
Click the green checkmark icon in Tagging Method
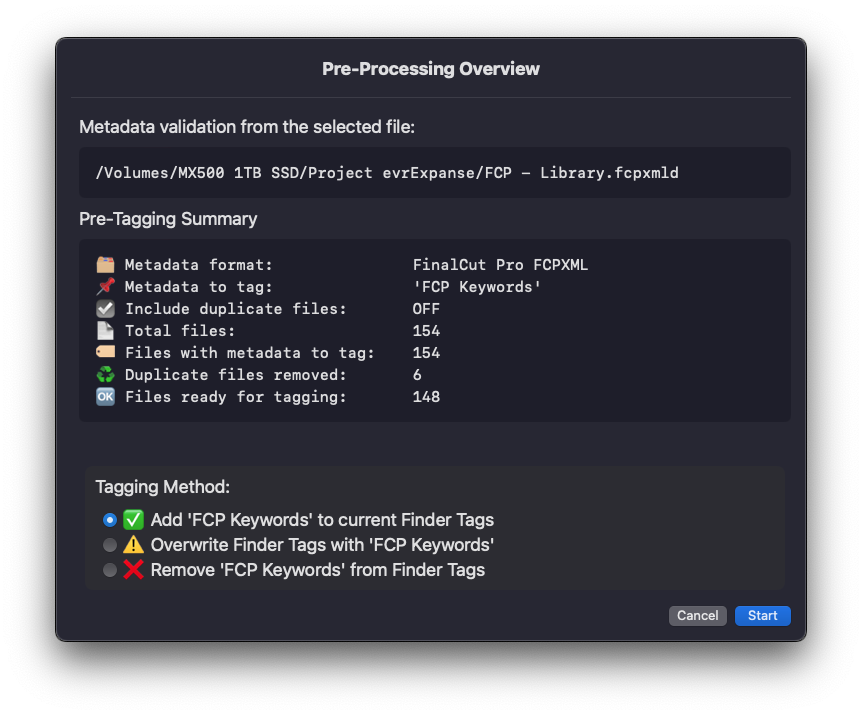[x=134, y=520]
